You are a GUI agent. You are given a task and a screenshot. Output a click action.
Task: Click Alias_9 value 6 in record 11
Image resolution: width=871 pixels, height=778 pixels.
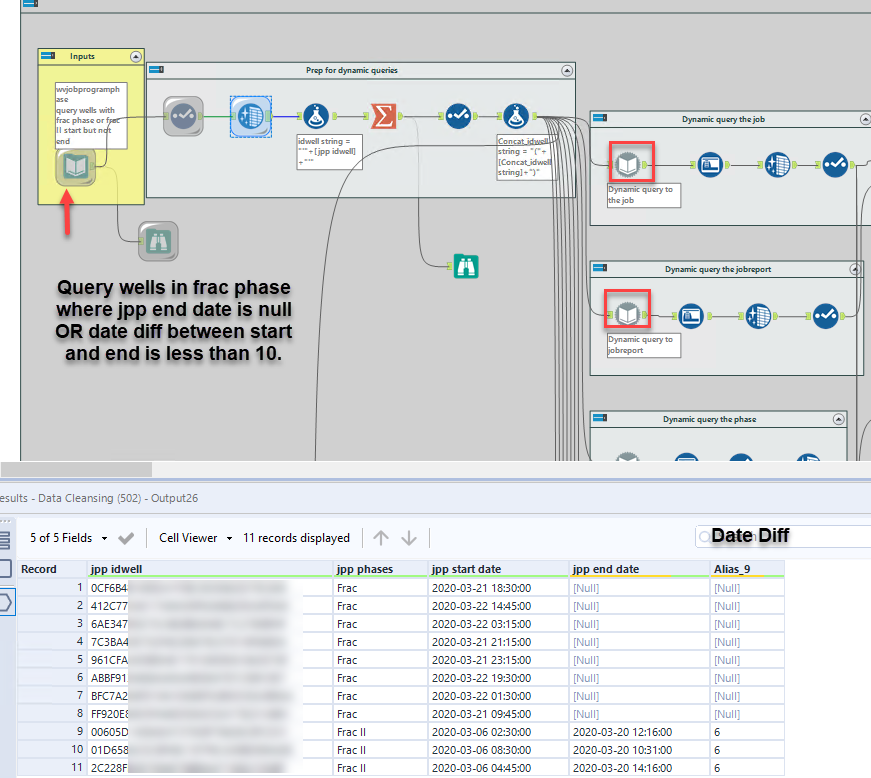tap(747, 768)
